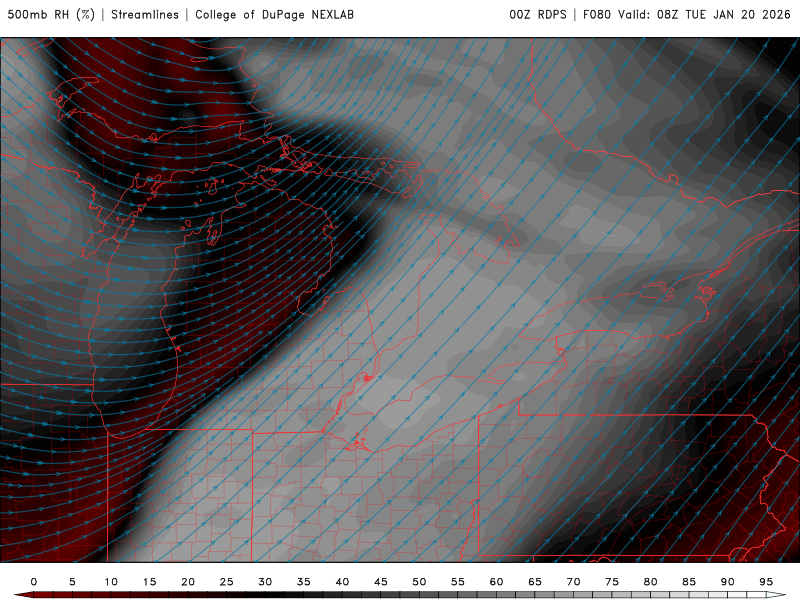Click the 'Streamlines' label in header
Screen dimensions: 800x600
(145, 14)
